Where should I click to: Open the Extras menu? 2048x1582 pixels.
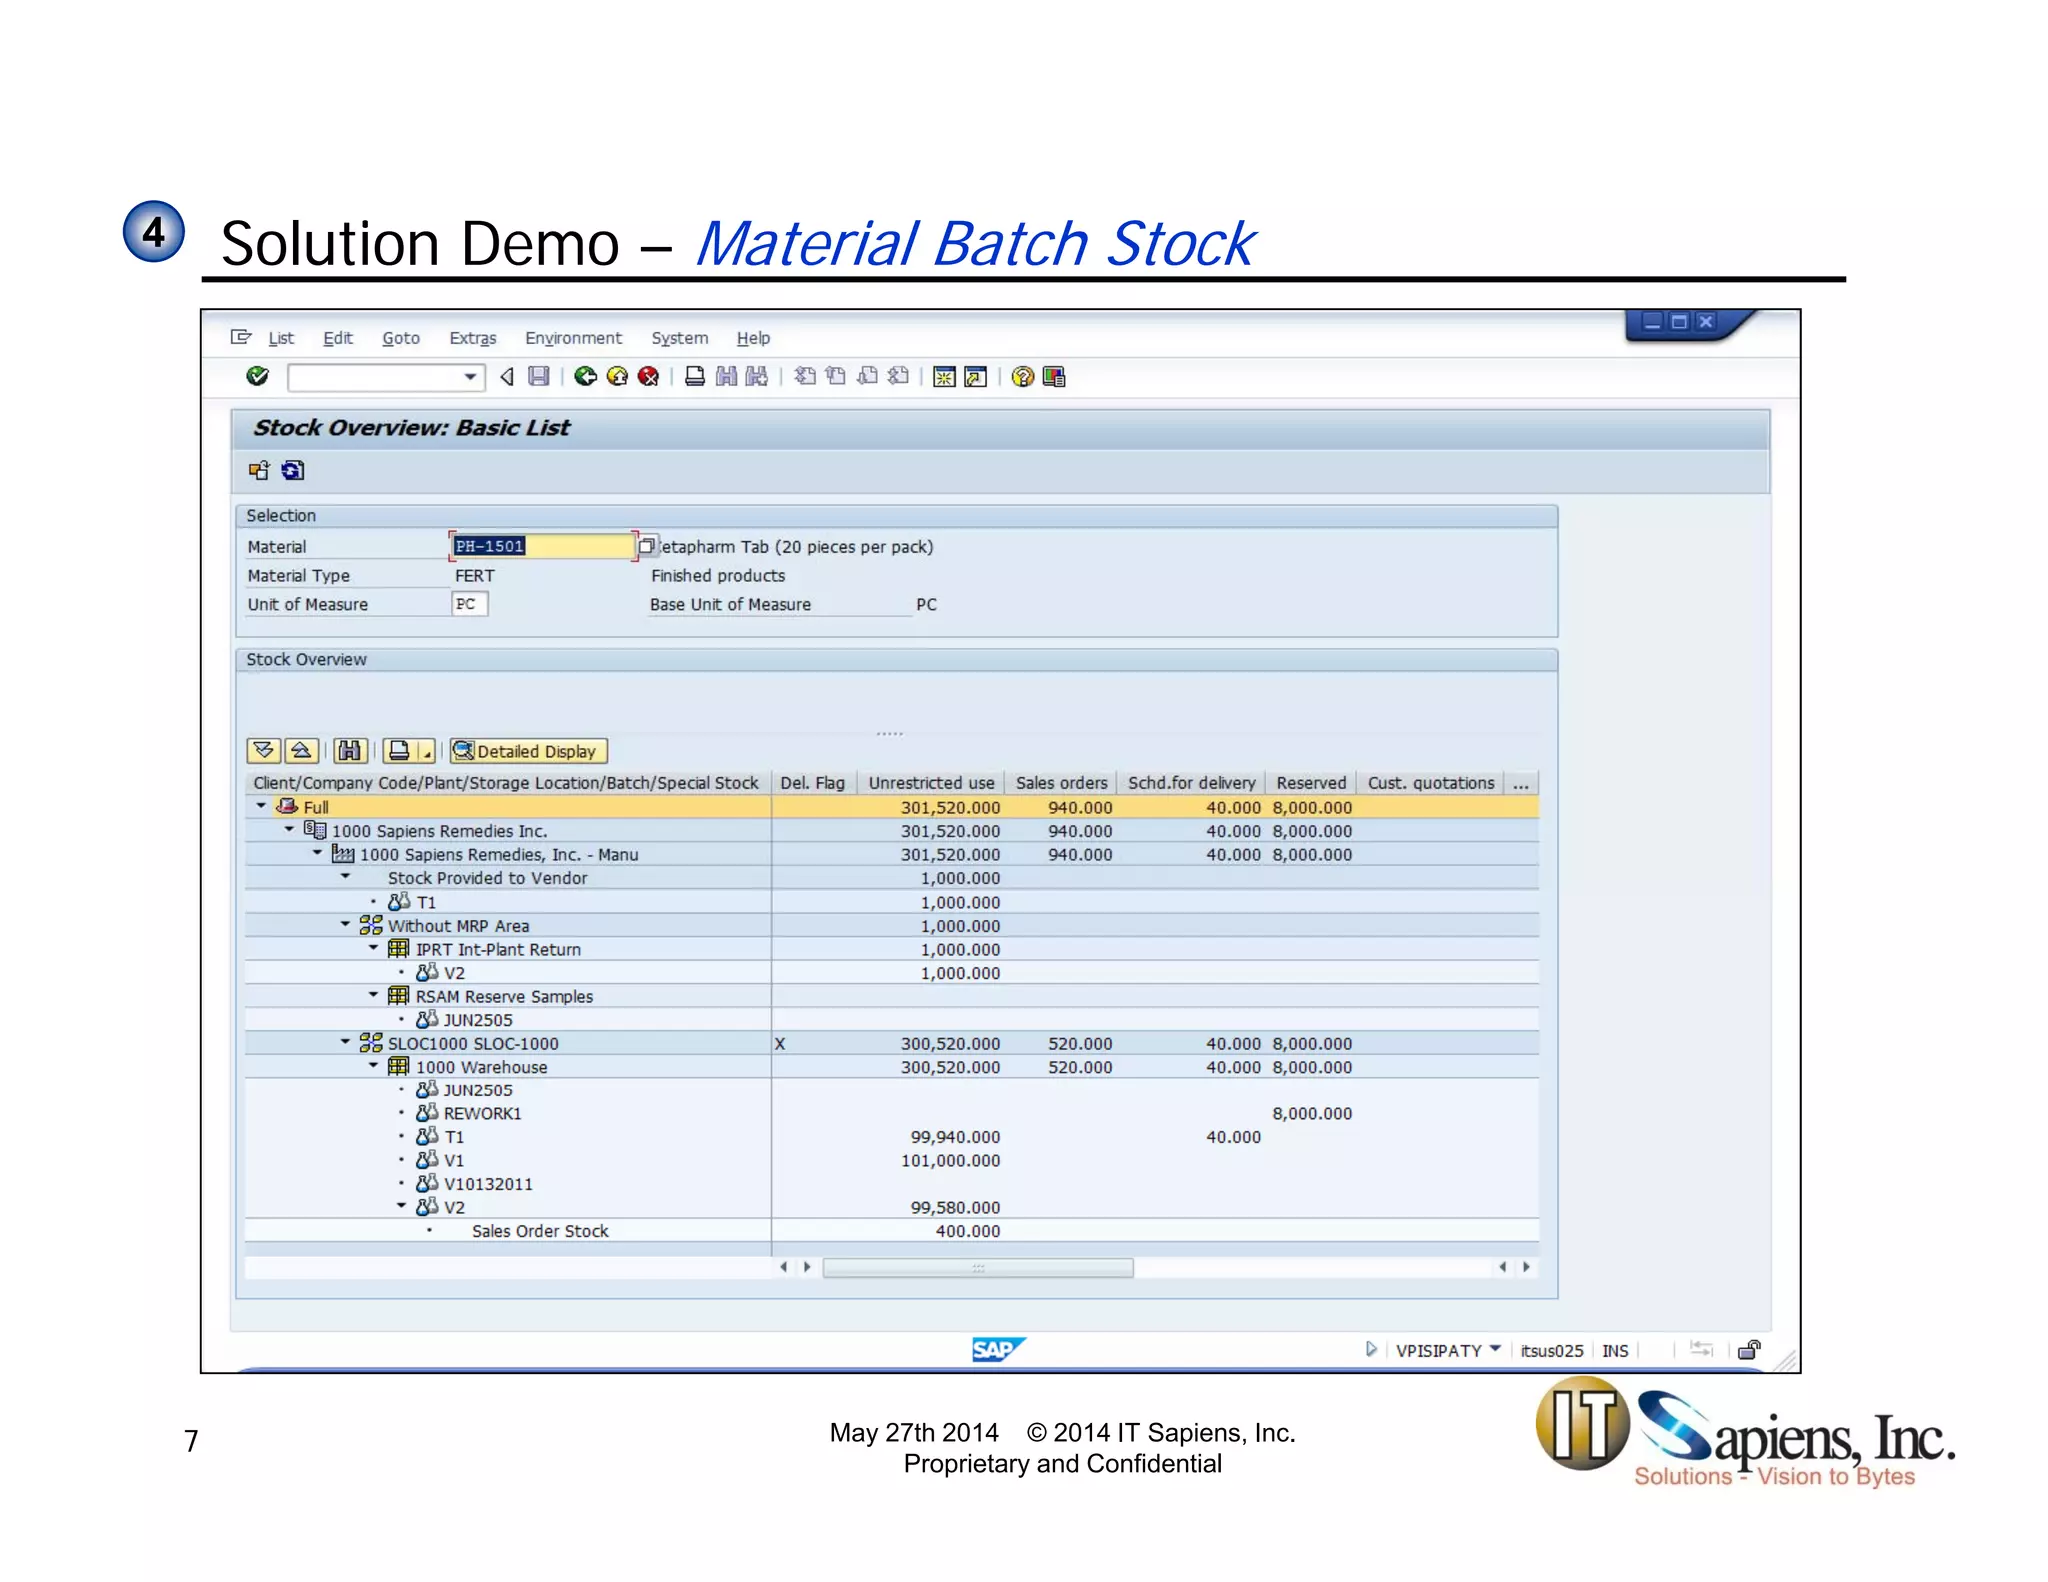(x=473, y=338)
